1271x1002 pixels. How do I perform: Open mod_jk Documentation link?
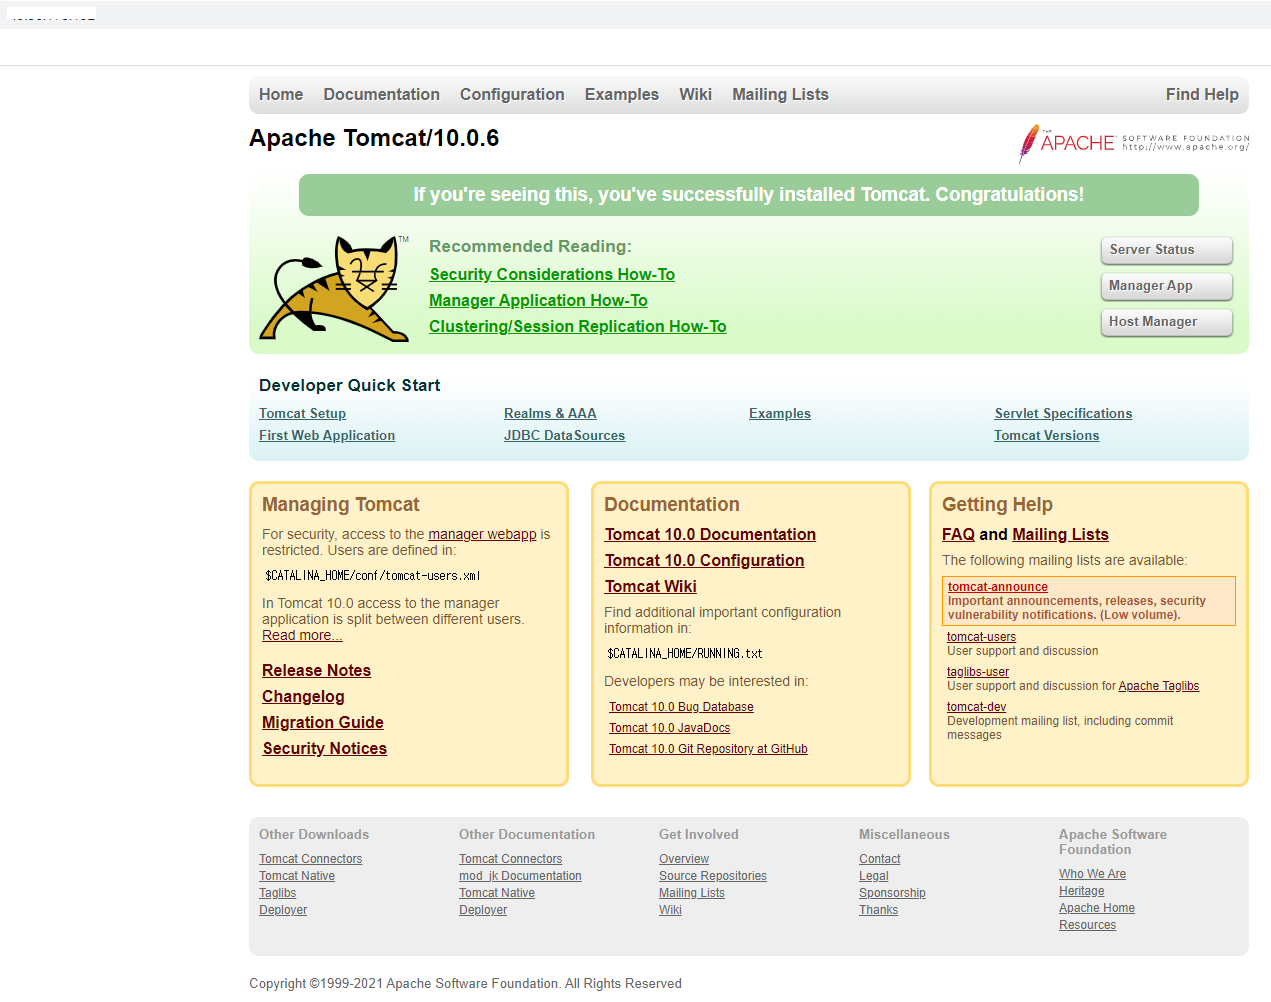click(x=520, y=876)
